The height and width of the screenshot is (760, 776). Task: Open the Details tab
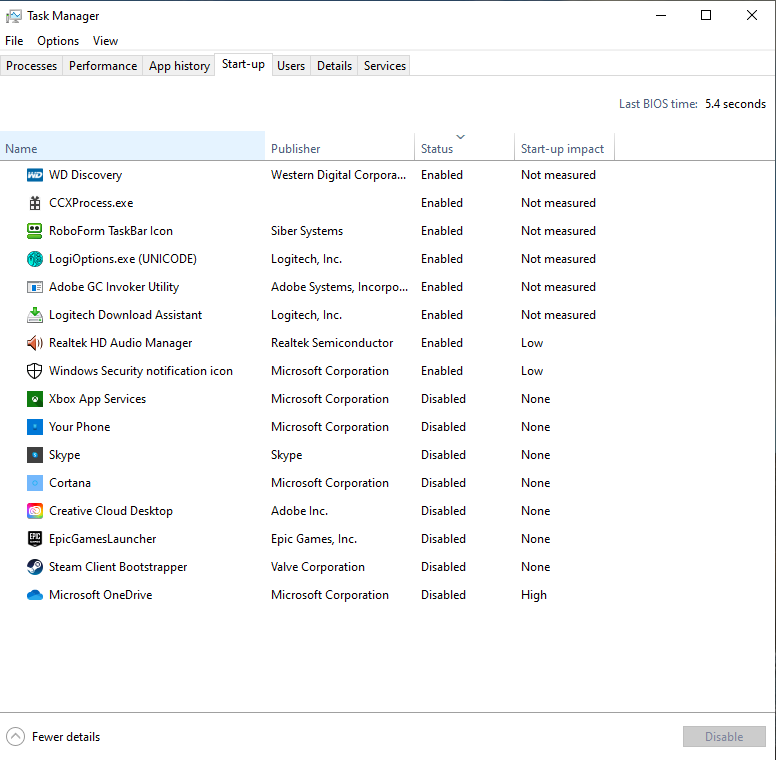334,66
